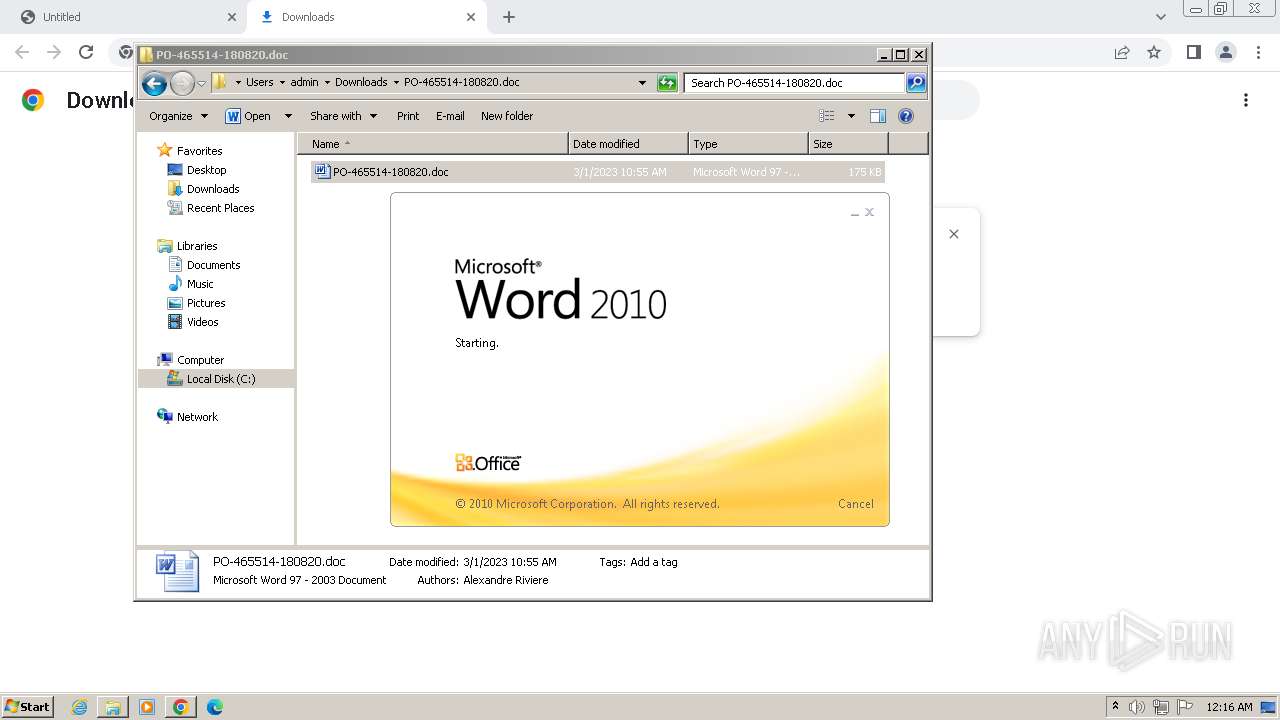
Task: Select PO-465514-180820.doc file row
Action: pyautogui.click(x=597, y=172)
